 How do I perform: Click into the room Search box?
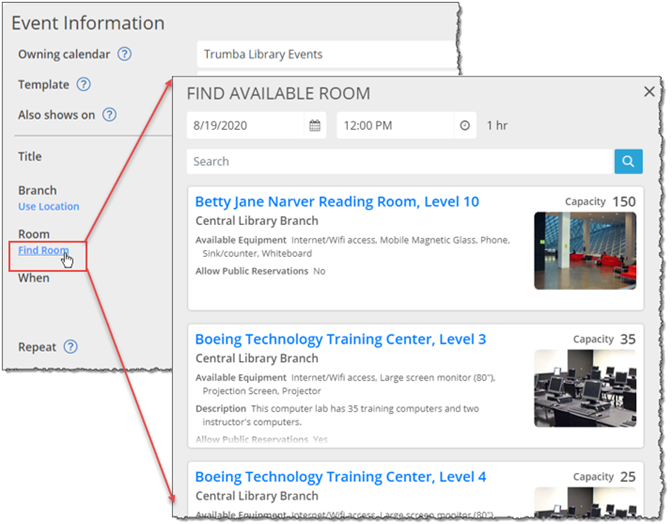[x=400, y=162]
